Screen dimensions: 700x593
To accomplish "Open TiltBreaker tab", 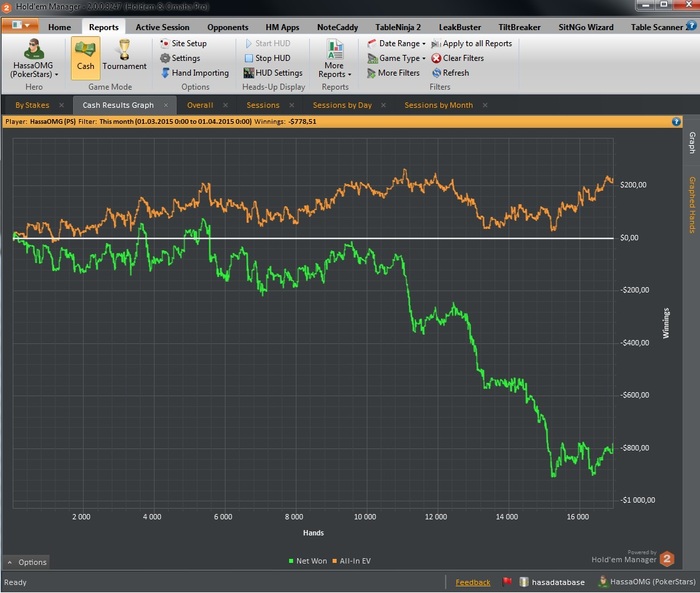I will [519, 27].
